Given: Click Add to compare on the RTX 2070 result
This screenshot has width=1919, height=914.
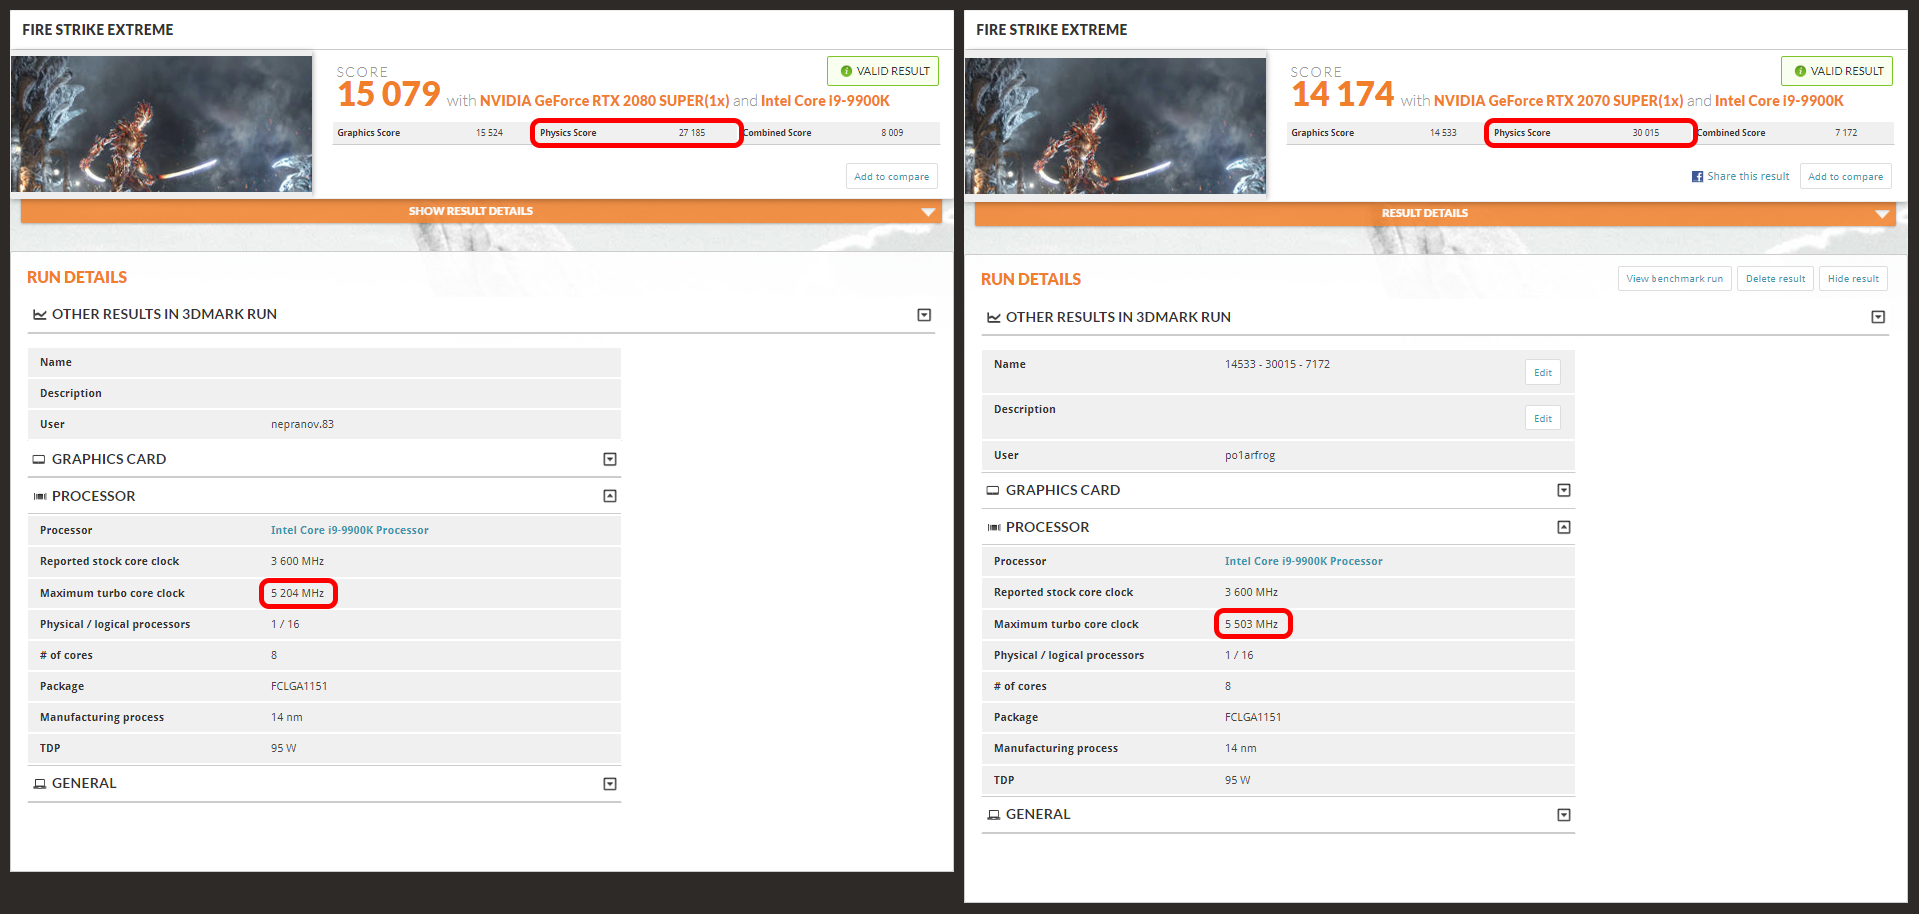Looking at the screenshot, I should [1846, 176].
